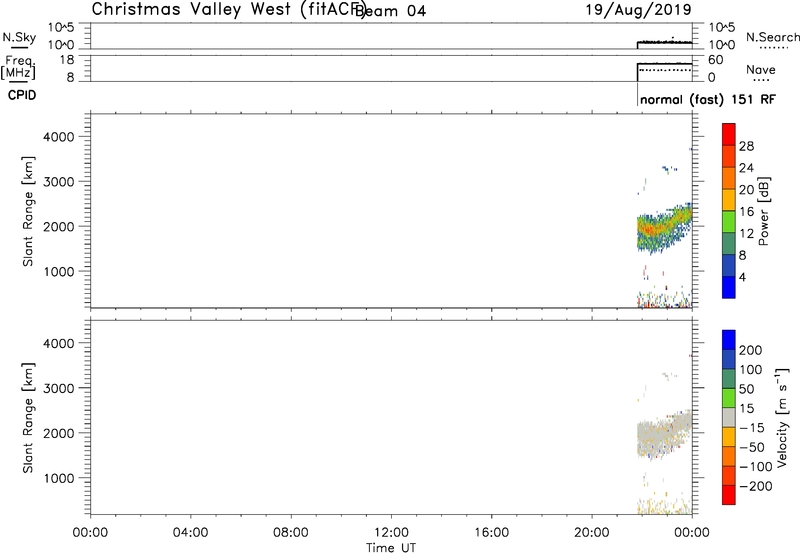The height and width of the screenshot is (554, 800).
Task: Pick the red top segment of Power colorbar
Action: [729, 135]
